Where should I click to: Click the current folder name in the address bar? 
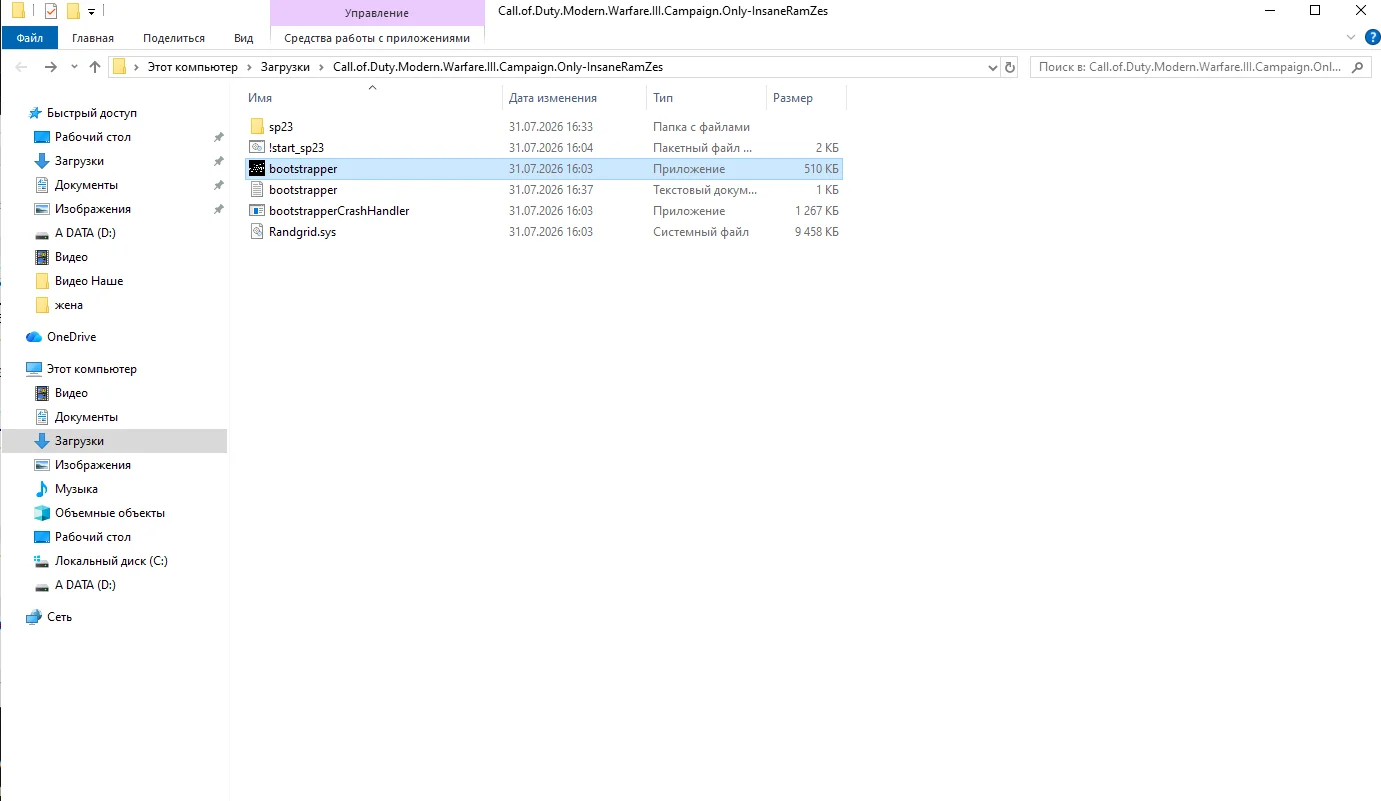pos(498,67)
